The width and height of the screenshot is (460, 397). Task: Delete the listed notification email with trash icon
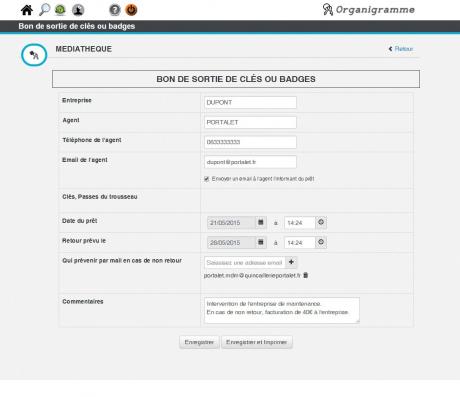pyautogui.click(x=306, y=275)
